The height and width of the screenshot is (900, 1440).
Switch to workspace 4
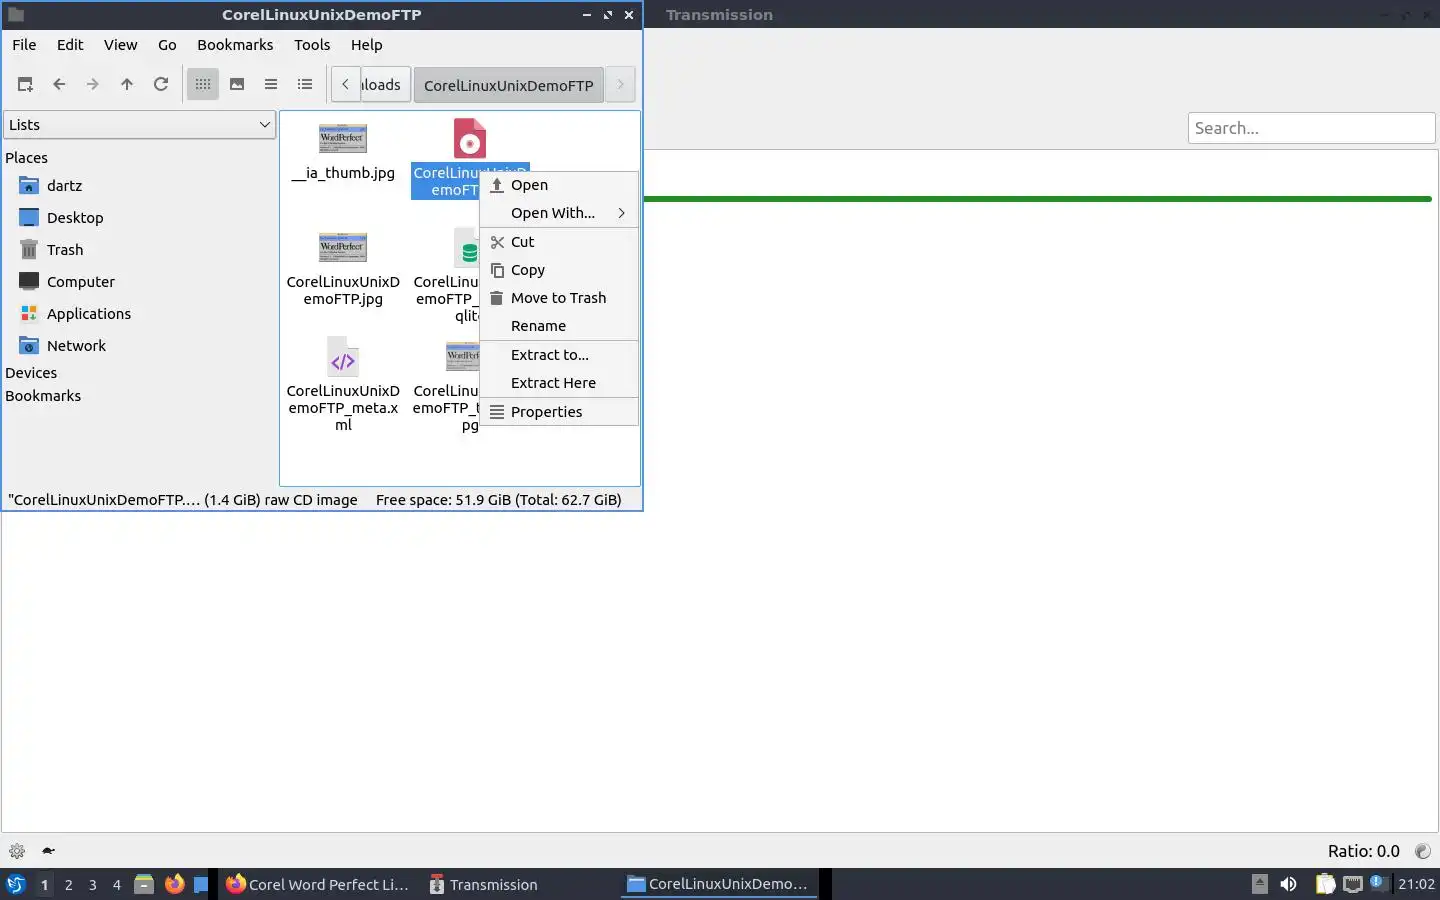[117, 885]
